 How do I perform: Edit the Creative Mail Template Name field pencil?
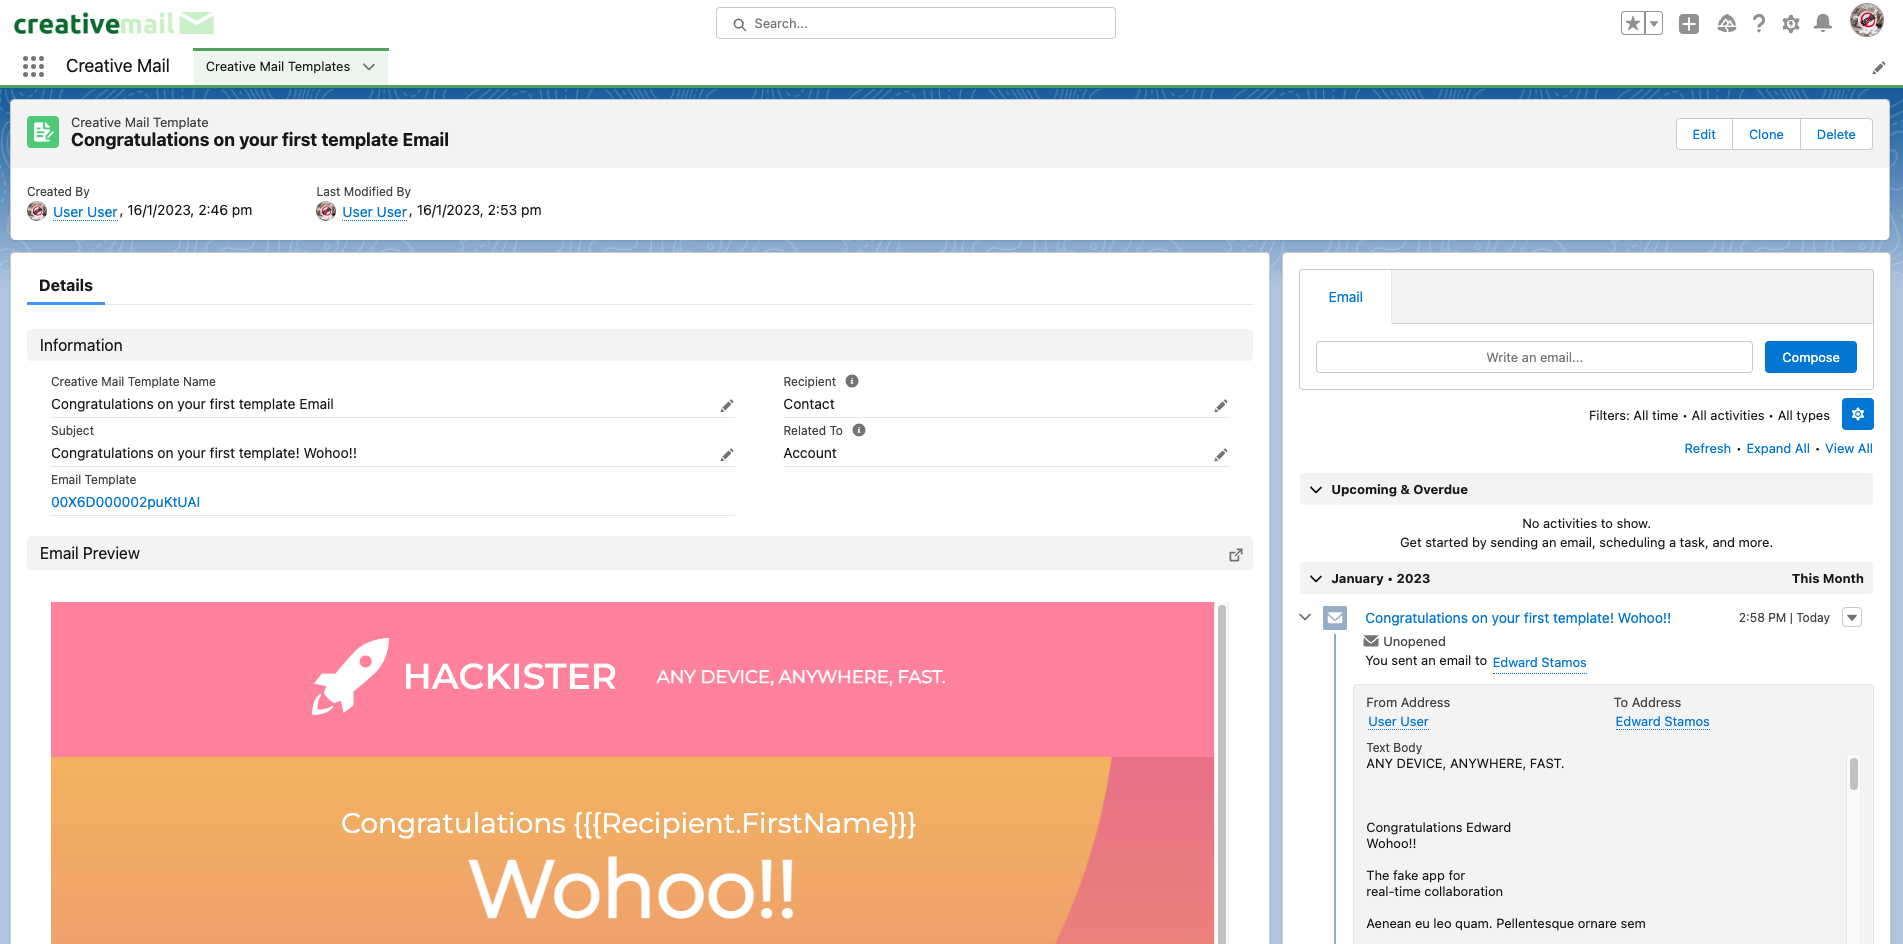(x=727, y=405)
